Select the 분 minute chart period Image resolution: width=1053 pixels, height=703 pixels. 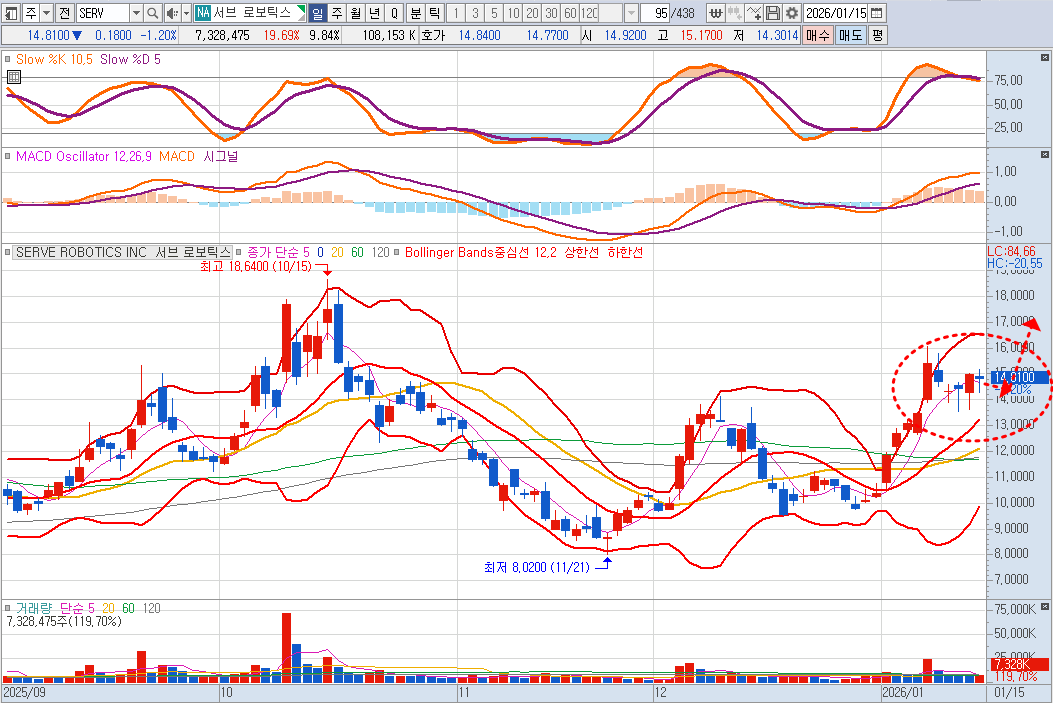pos(416,13)
